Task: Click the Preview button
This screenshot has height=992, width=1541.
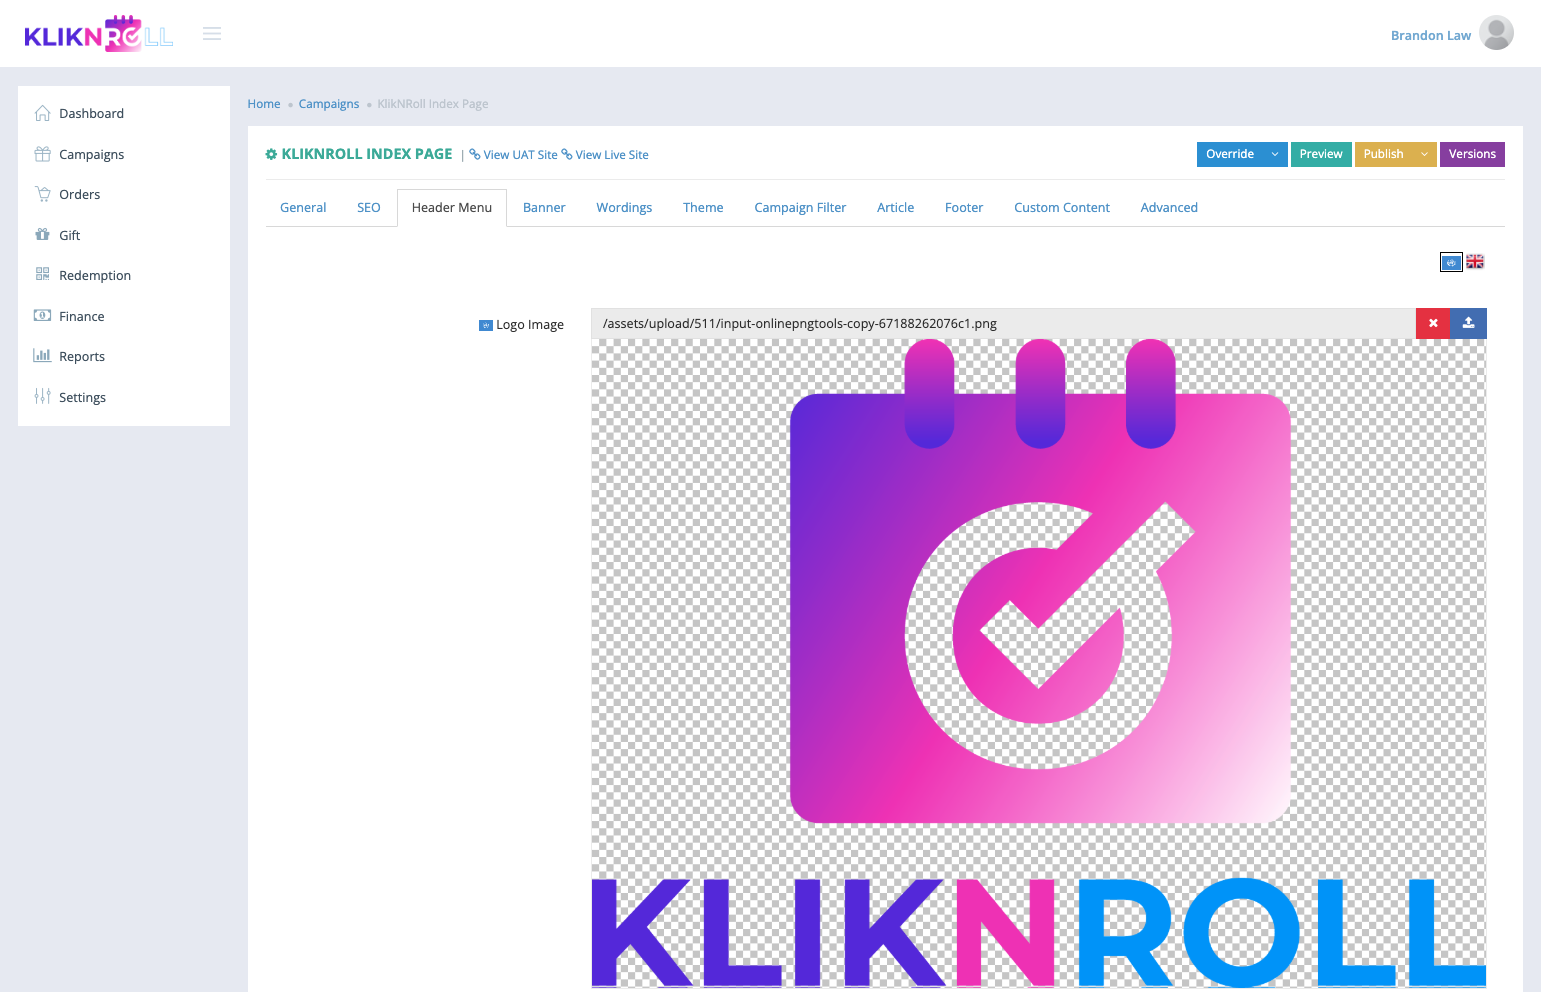Action: pyautogui.click(x=1321, y=154)
